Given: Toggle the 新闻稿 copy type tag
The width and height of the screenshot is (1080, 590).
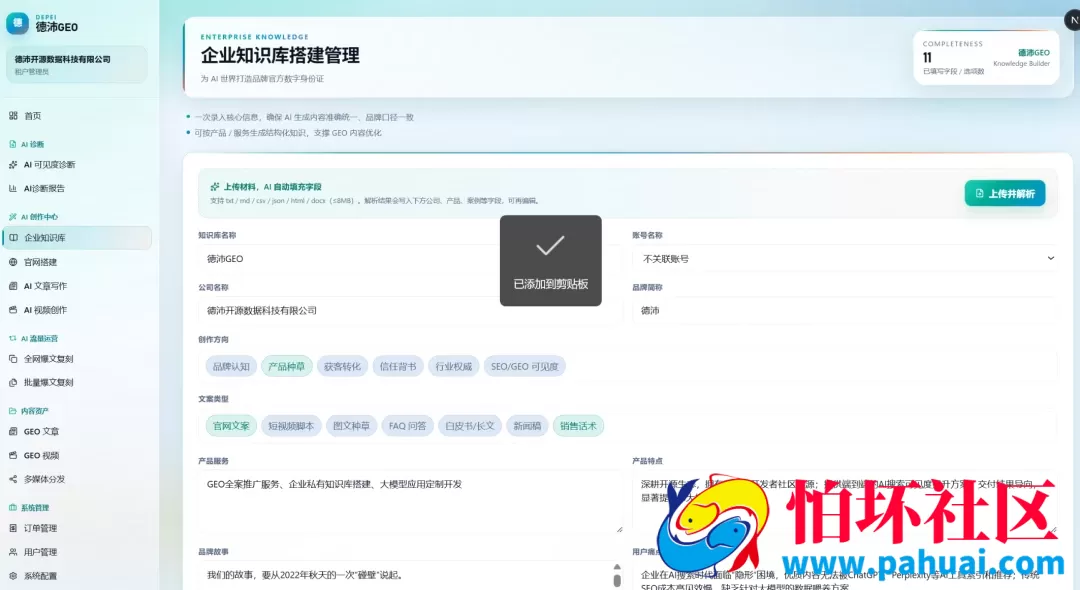Looking at the screenshot, I should click(x=527, y=425).
